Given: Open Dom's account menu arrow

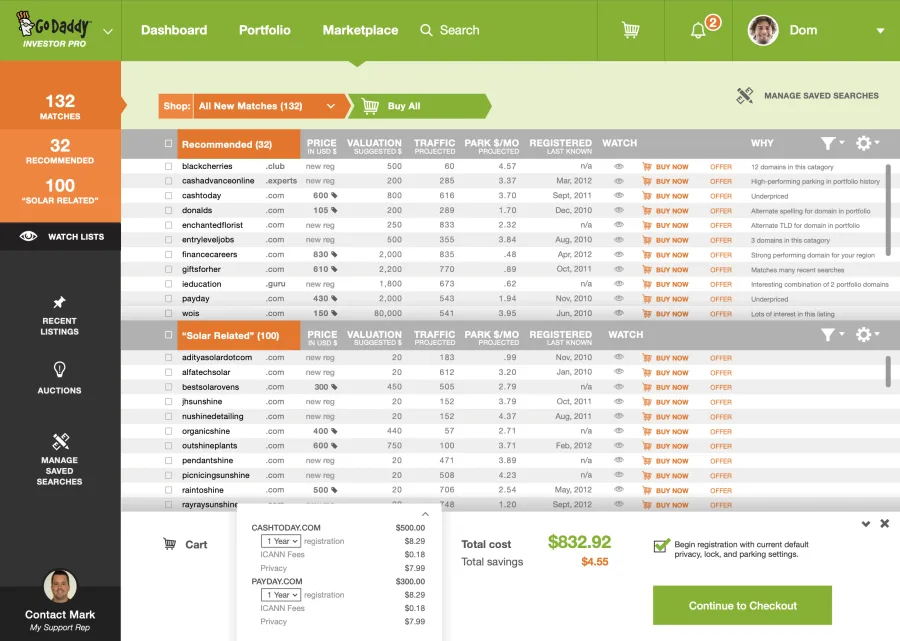Looking at the screenshot, I should click(x=880, y=31).
